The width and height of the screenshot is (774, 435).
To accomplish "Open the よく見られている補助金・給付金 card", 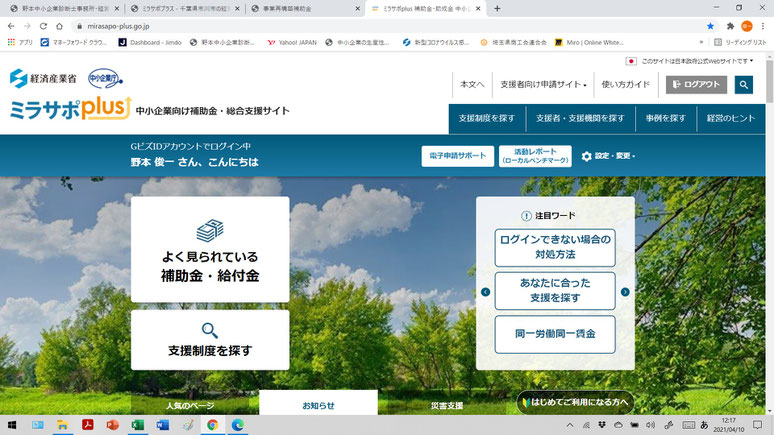I will click(210, 249).
